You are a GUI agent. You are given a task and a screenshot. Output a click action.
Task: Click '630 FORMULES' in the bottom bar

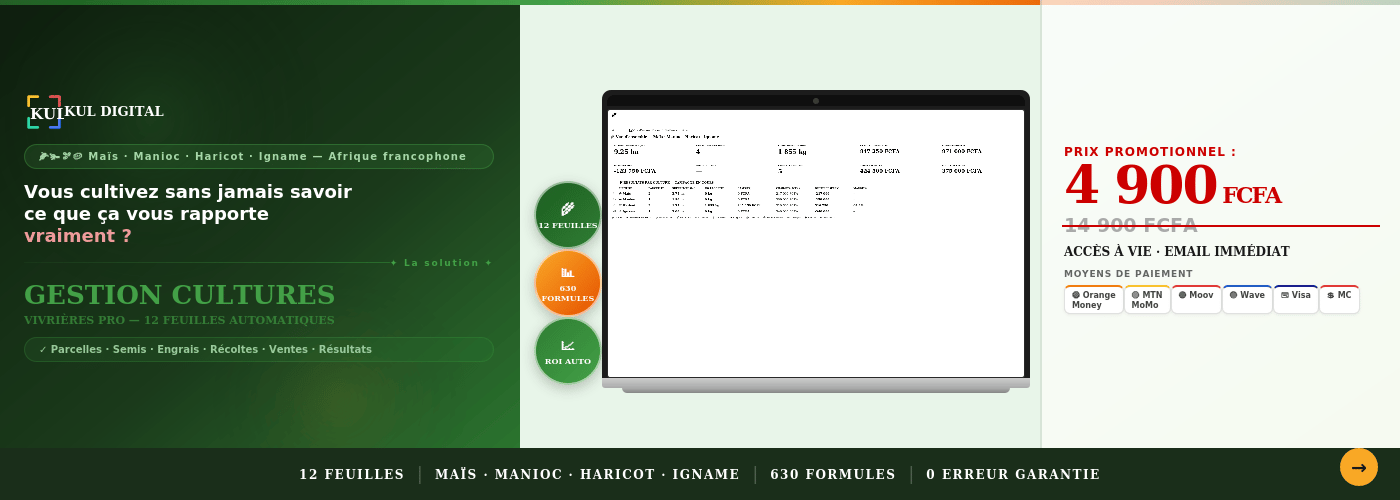click(x=833, y=475)
